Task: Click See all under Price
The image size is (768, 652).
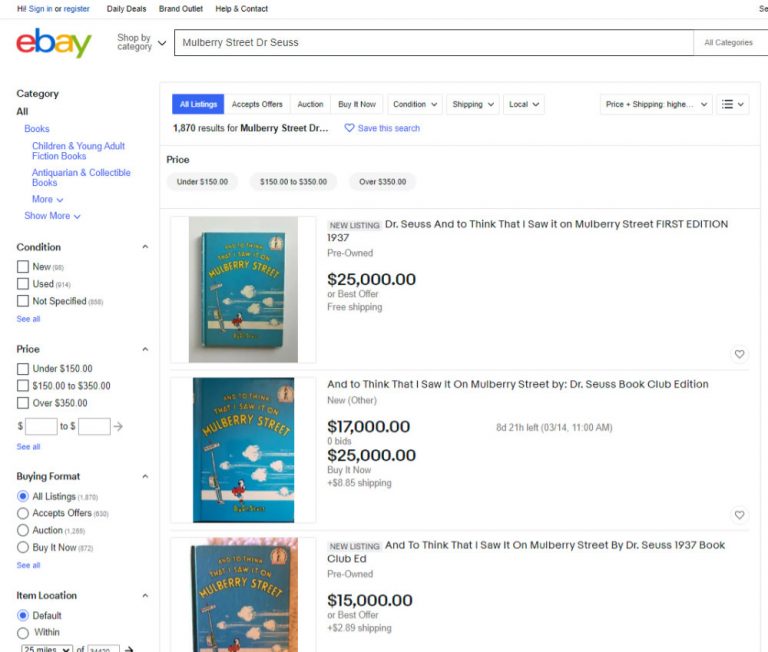Action: [28, 447]
